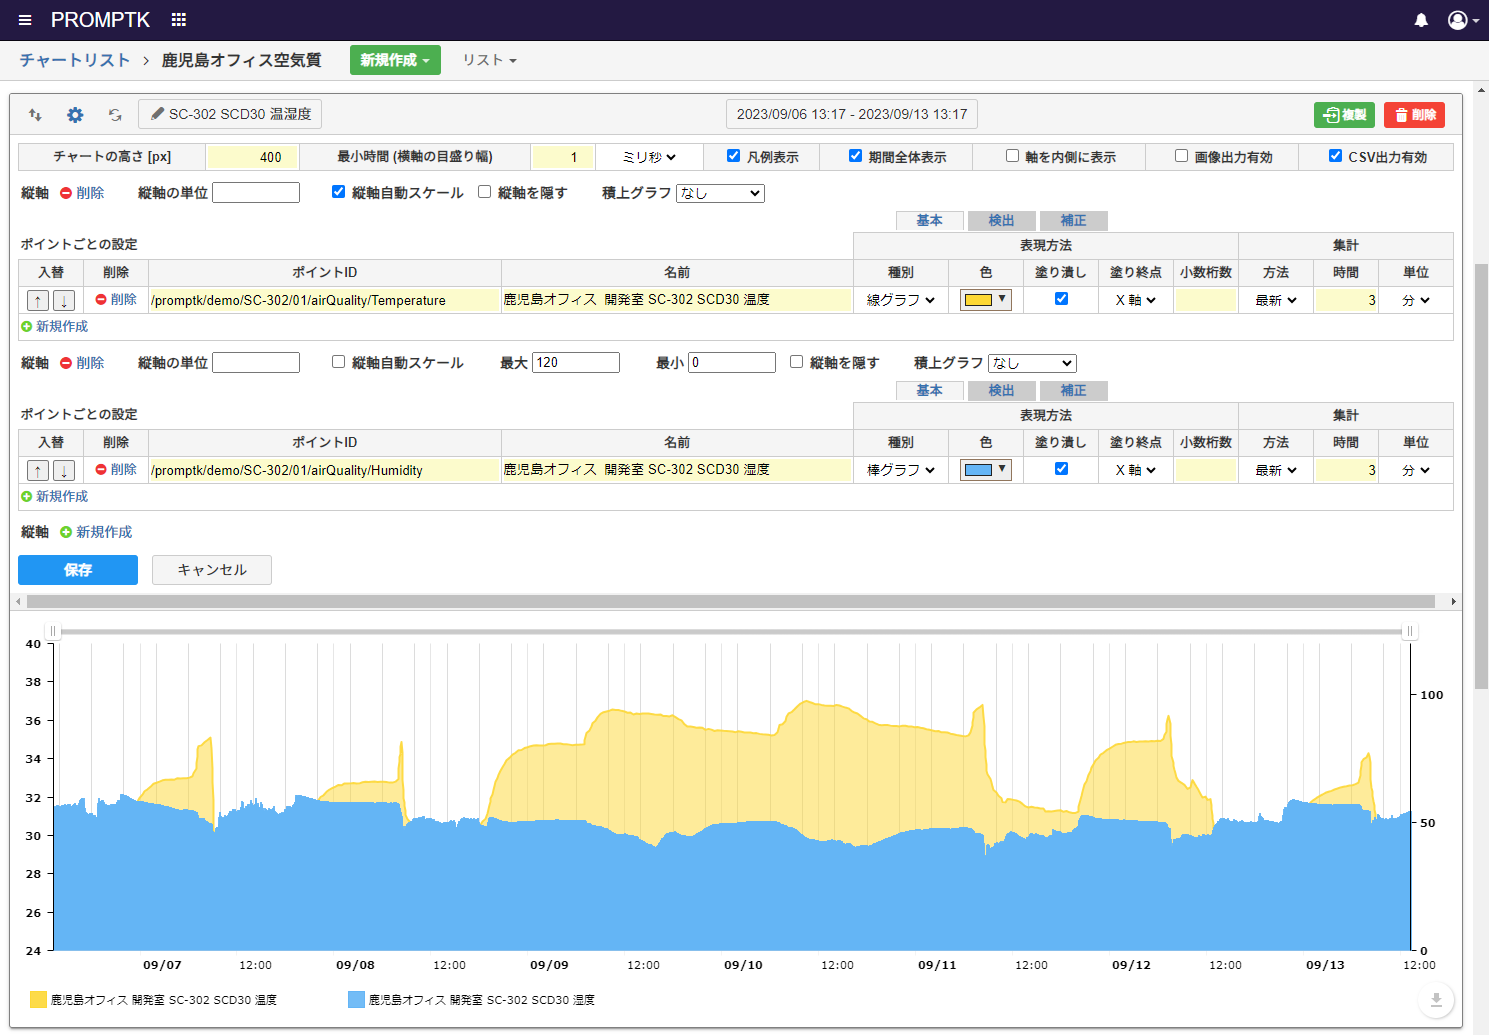Add new point under Temperature axis
The image size is (1489, 1035).
point(54,326)
